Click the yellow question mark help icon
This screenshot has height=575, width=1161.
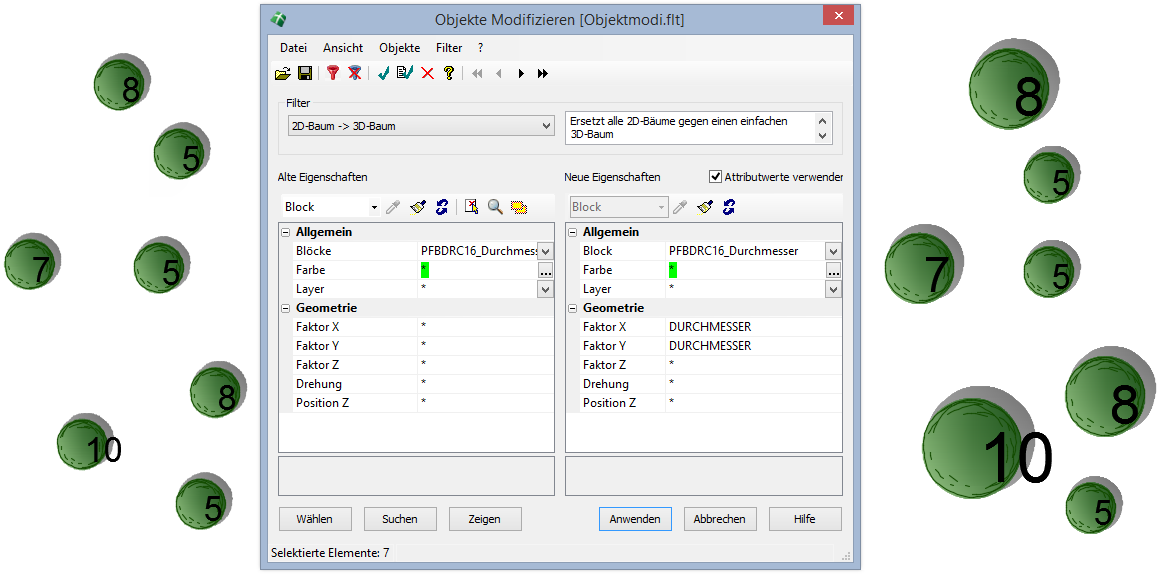point(449,73)
